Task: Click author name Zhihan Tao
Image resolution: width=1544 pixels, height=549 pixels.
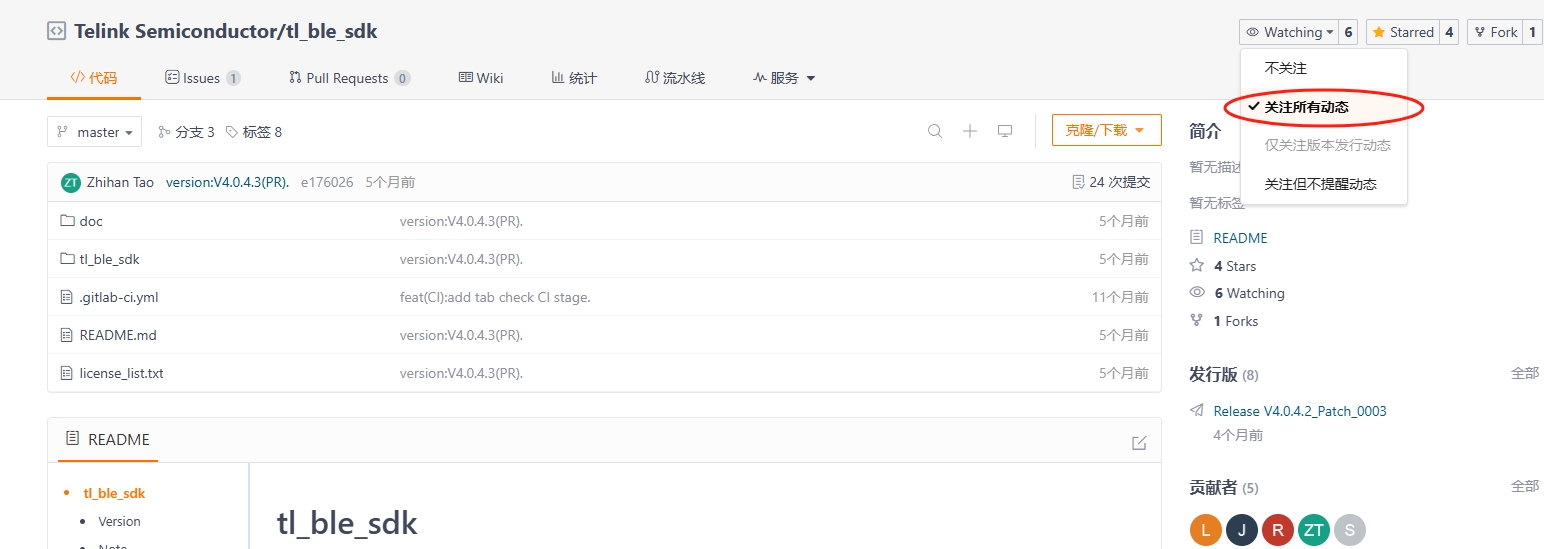Action: 120,182
